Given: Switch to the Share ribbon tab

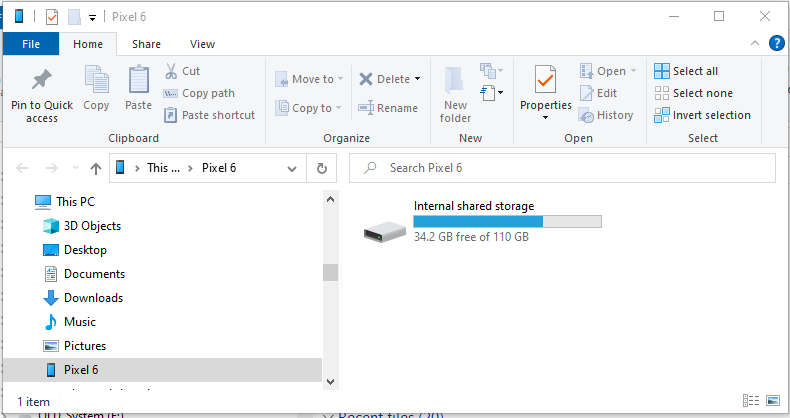Looking at the screenshot, I should coord(146,44).
